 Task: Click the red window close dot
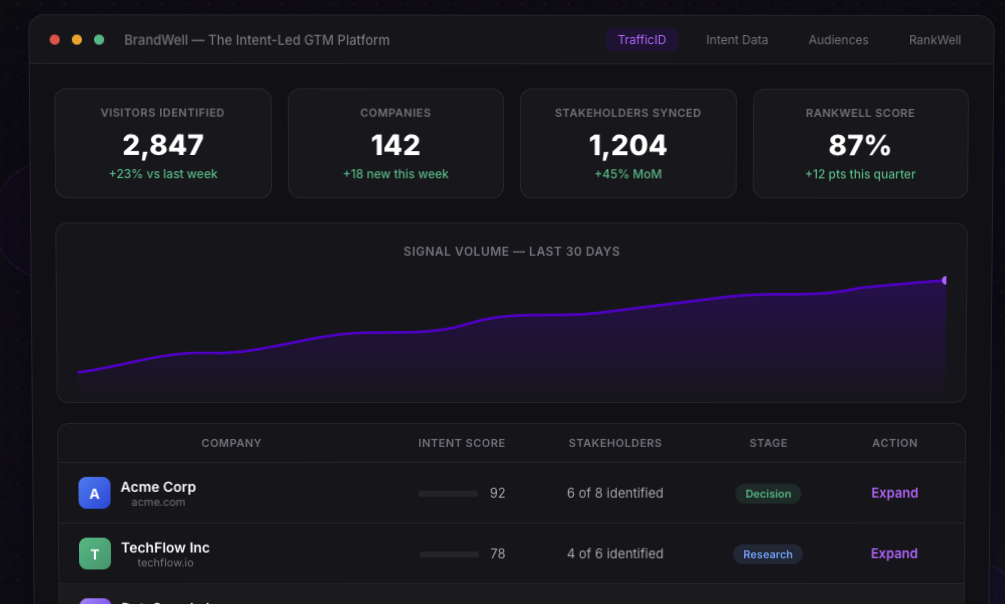coord(55,40)
